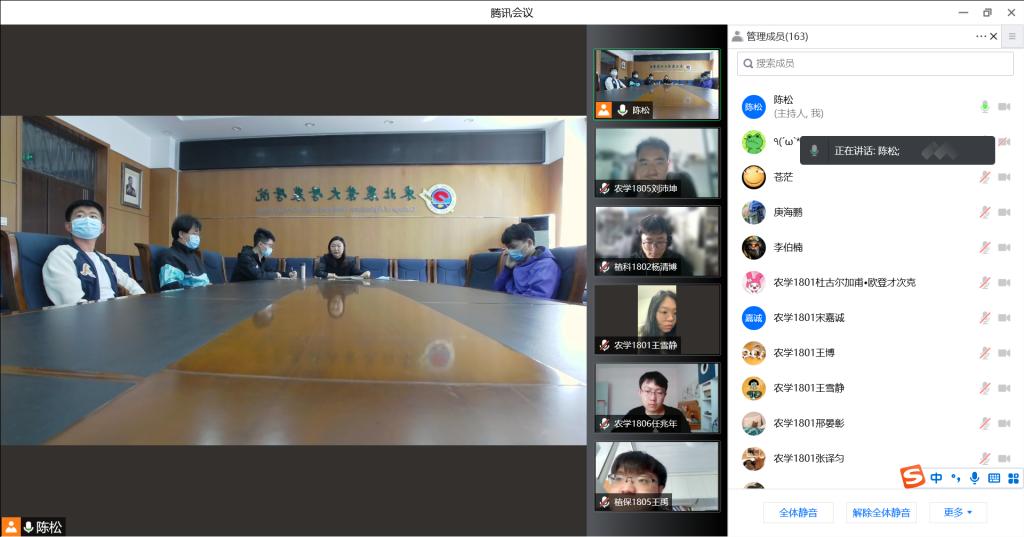Open the three-dots options in member panel
The image size is (1024, 537).
point(981,36)
